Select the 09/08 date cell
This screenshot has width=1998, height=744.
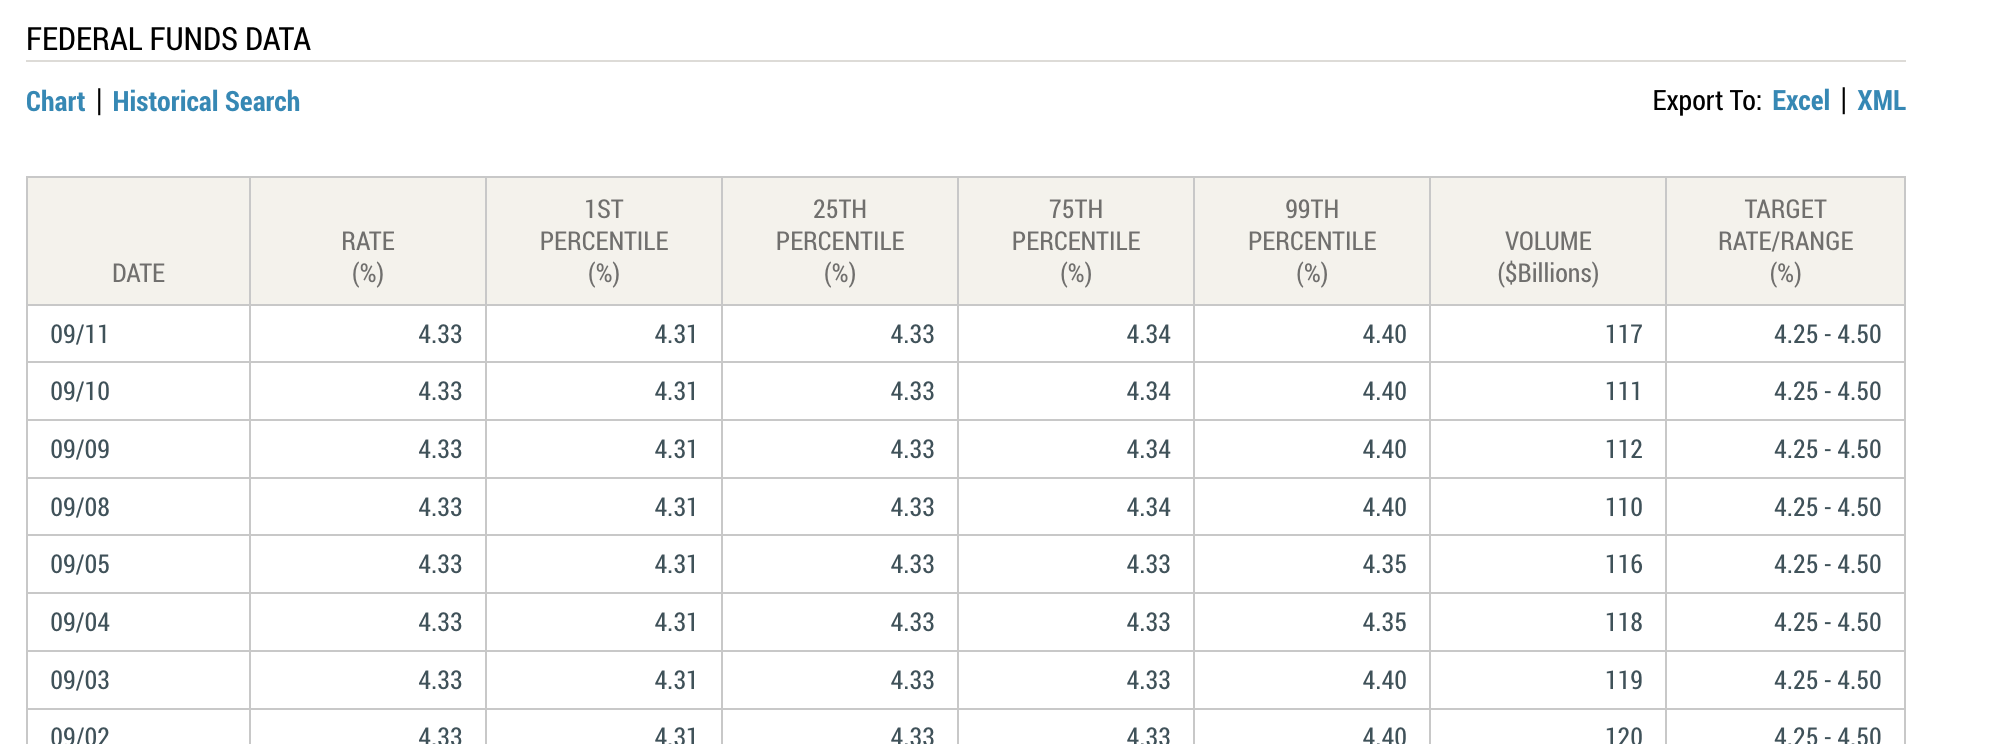(x=138, y=507)
